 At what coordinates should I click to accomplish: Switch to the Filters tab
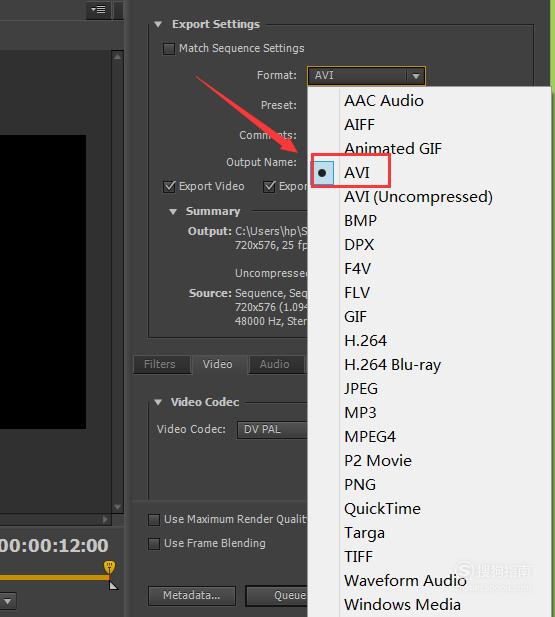[x=162, y=364]
